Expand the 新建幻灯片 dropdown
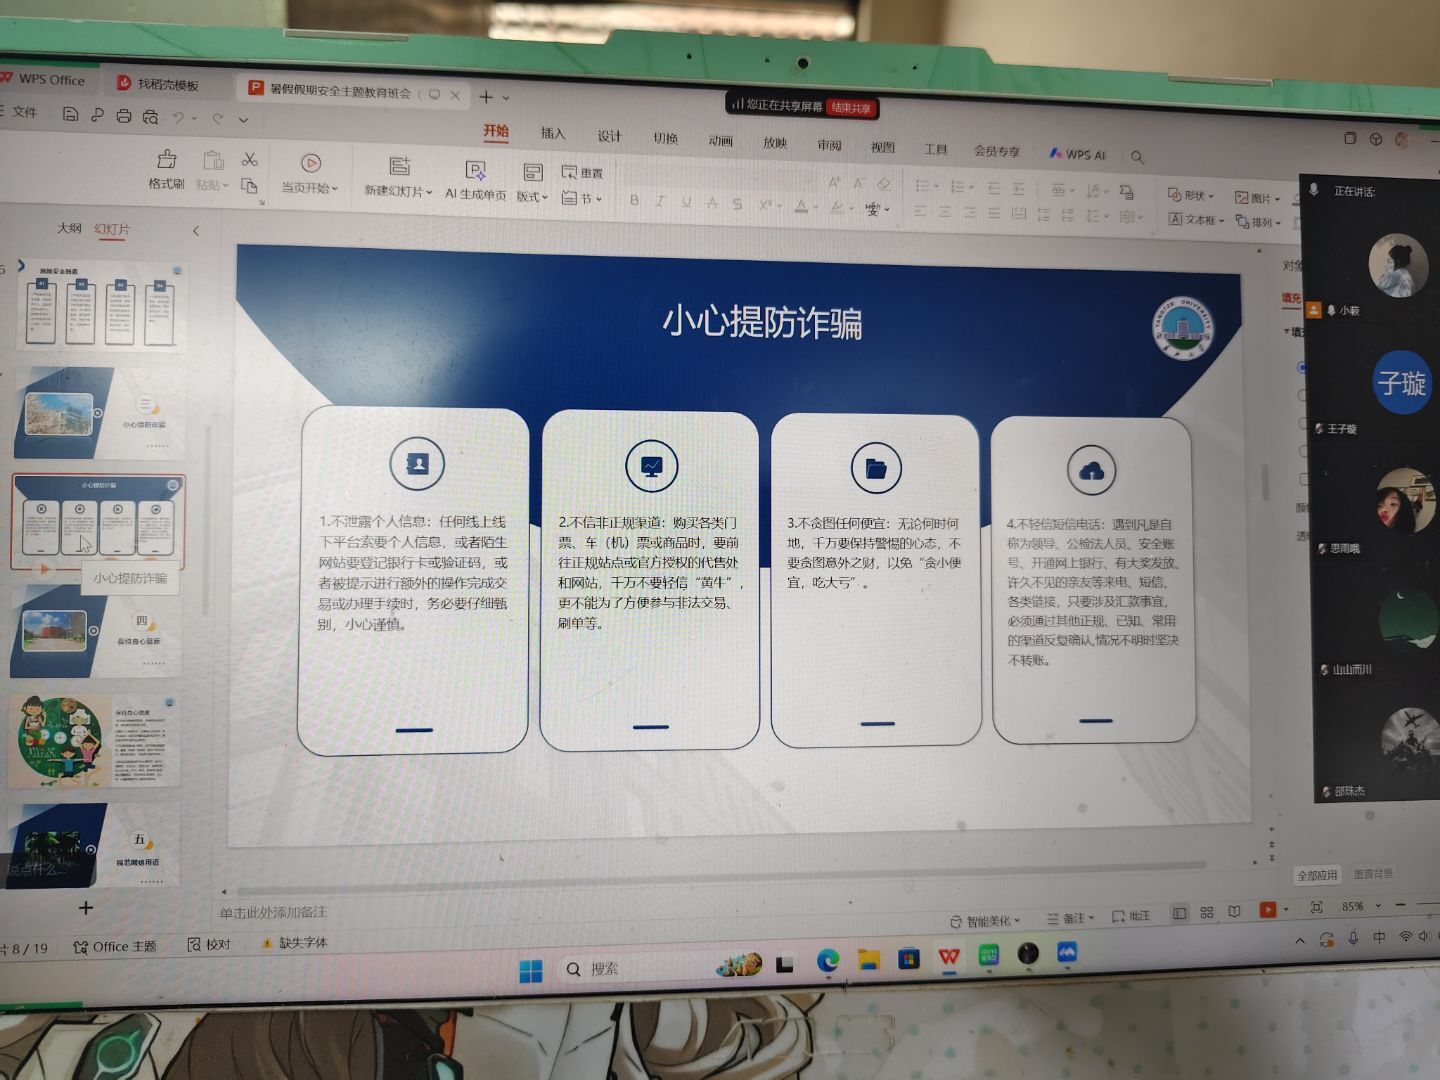The width and height of the screenshot is (1440, 1080). 429,192
